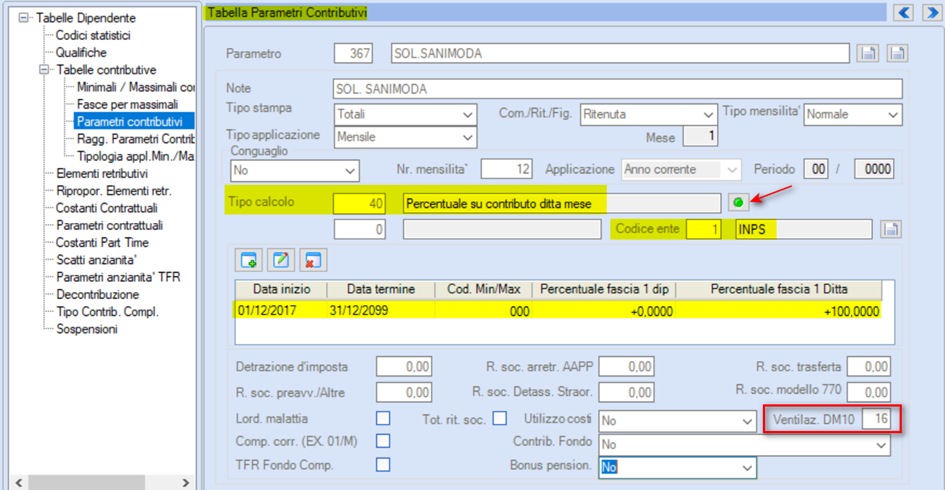Open lookup icon next to INPS field
The height and width of the screenshot is (490, 945).
pos(891,230)
